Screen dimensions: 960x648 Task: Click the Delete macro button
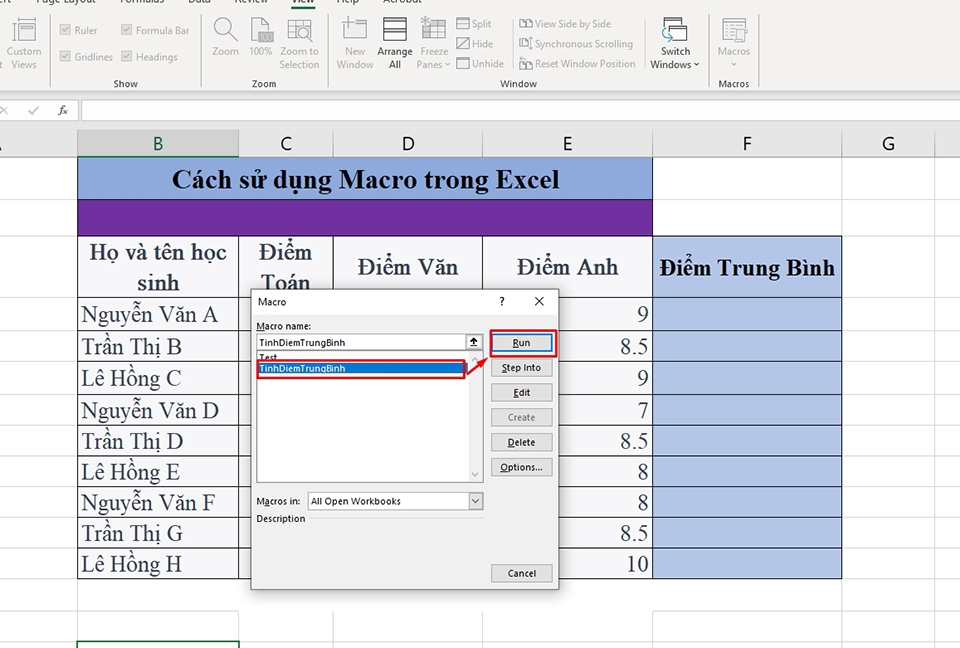tap(522, 442)
